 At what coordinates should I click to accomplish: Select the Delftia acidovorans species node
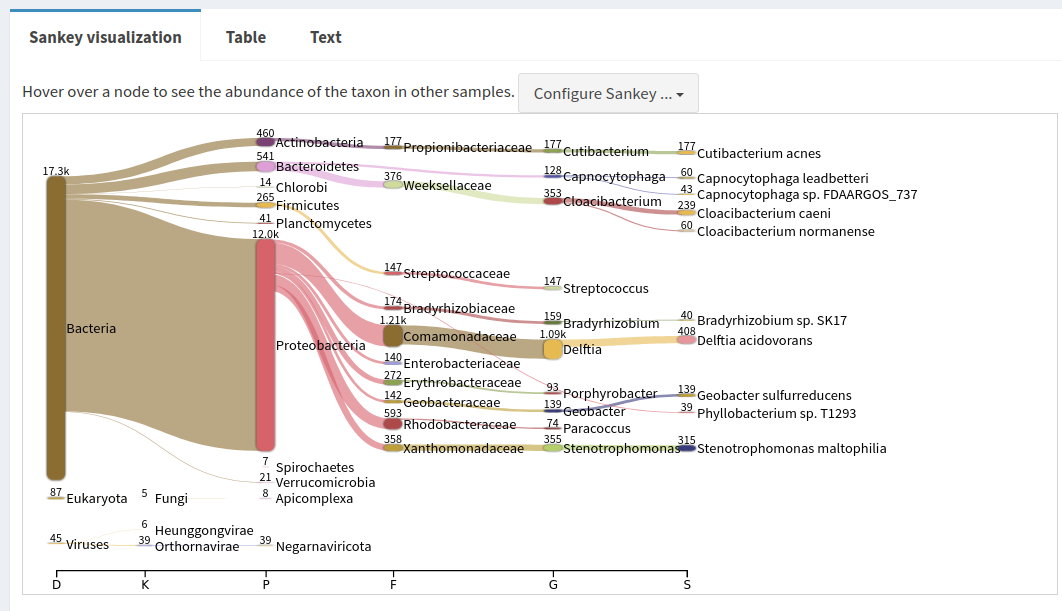(686, 340)
